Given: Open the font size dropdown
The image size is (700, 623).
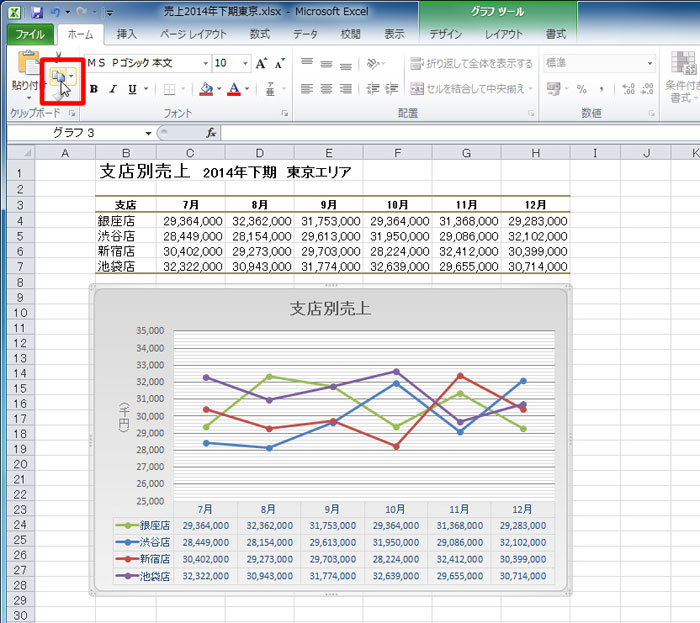Looking at the screenshot, I should pos(245,63).
